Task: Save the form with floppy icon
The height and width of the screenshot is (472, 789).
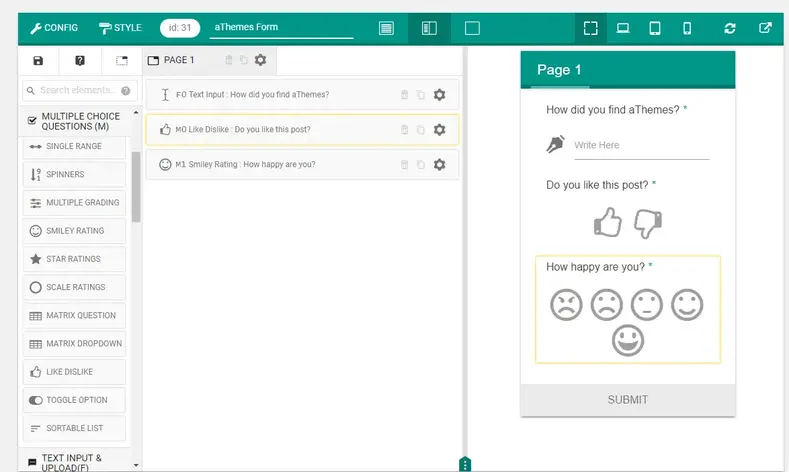Action: (38, 61)
